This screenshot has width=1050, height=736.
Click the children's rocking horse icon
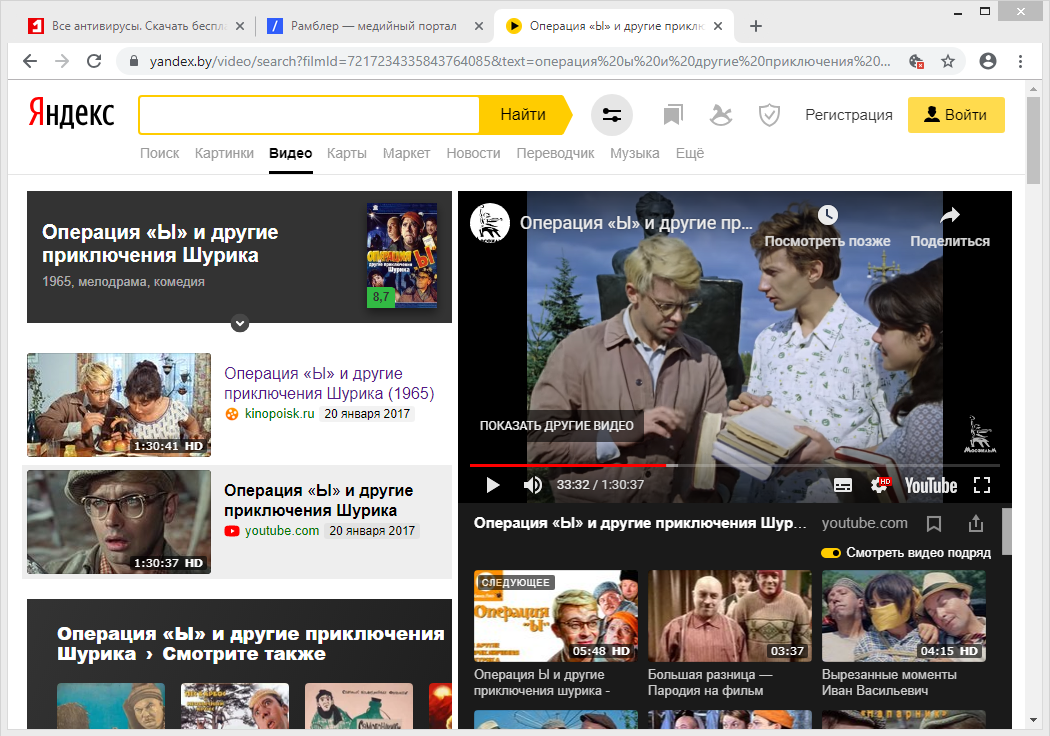[721, 115]
